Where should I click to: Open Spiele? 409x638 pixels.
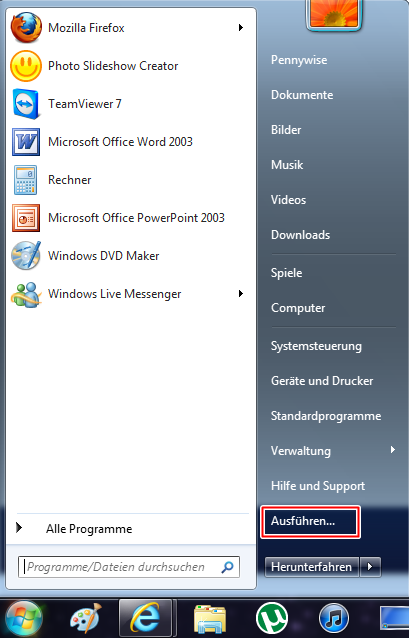tap(287, 273)
